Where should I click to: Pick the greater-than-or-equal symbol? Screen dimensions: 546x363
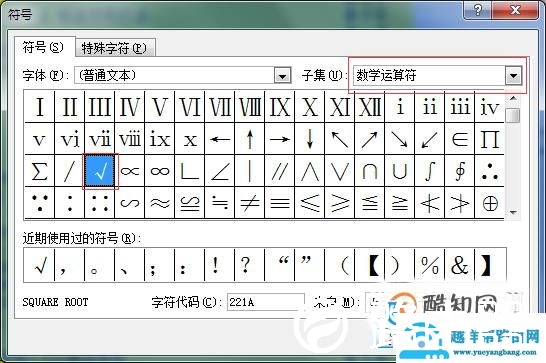[x=340, y=203]
